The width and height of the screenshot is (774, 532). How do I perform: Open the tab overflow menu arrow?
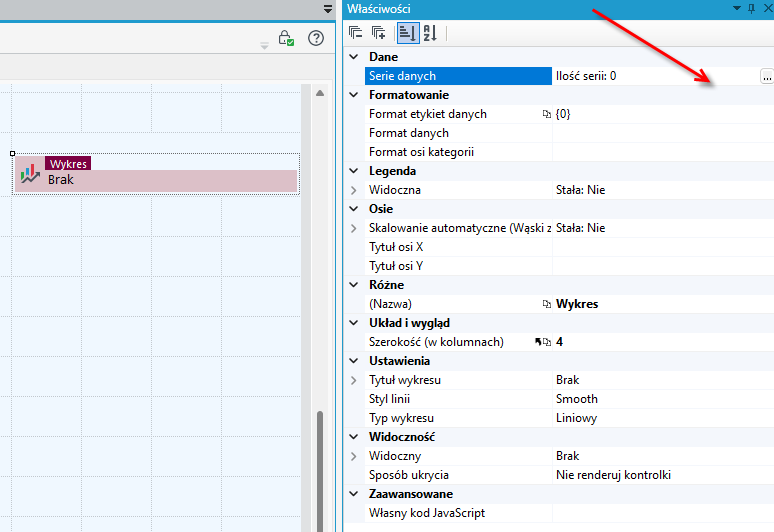pyautogui.click(x=328, y=9)
